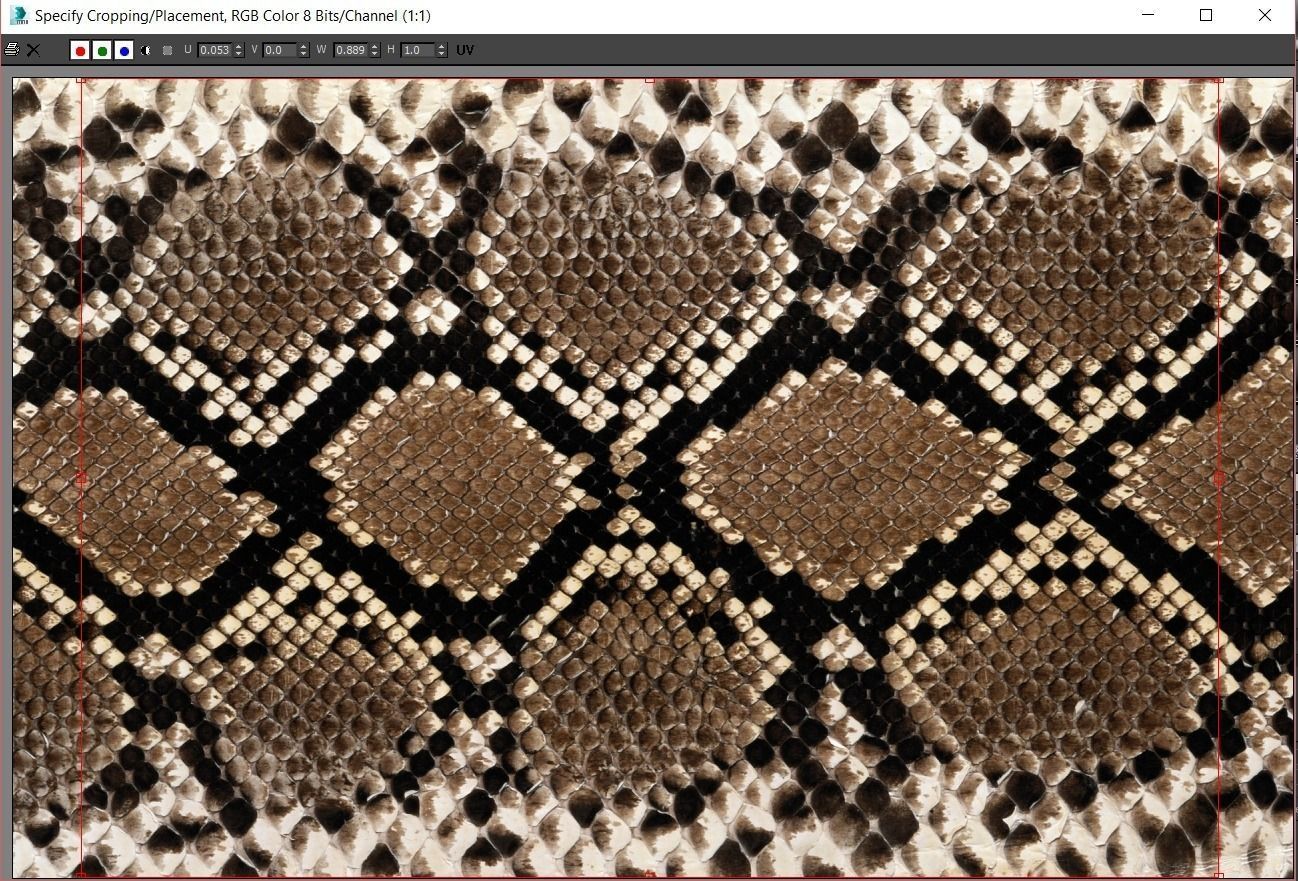Click the right-middle crop region handle

(1219, 479)
